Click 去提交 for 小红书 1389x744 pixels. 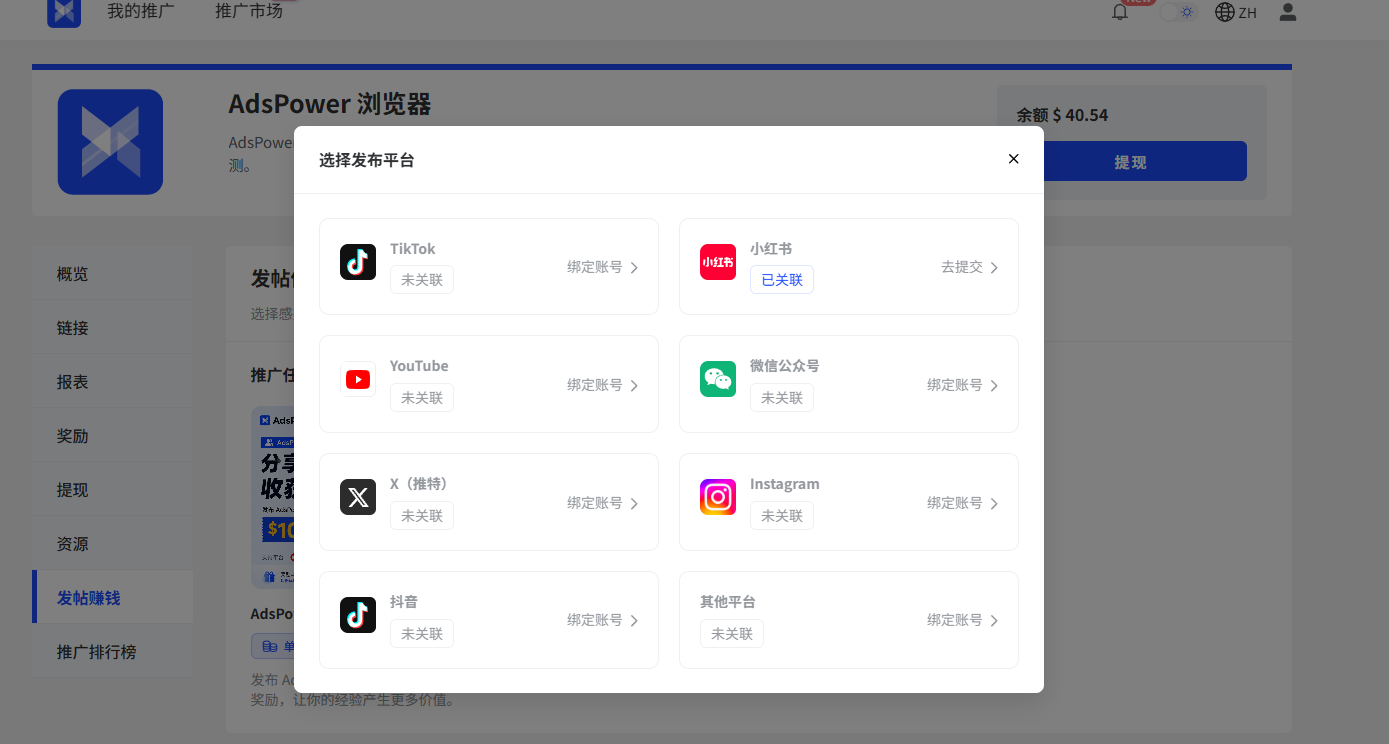coord(962,267)
